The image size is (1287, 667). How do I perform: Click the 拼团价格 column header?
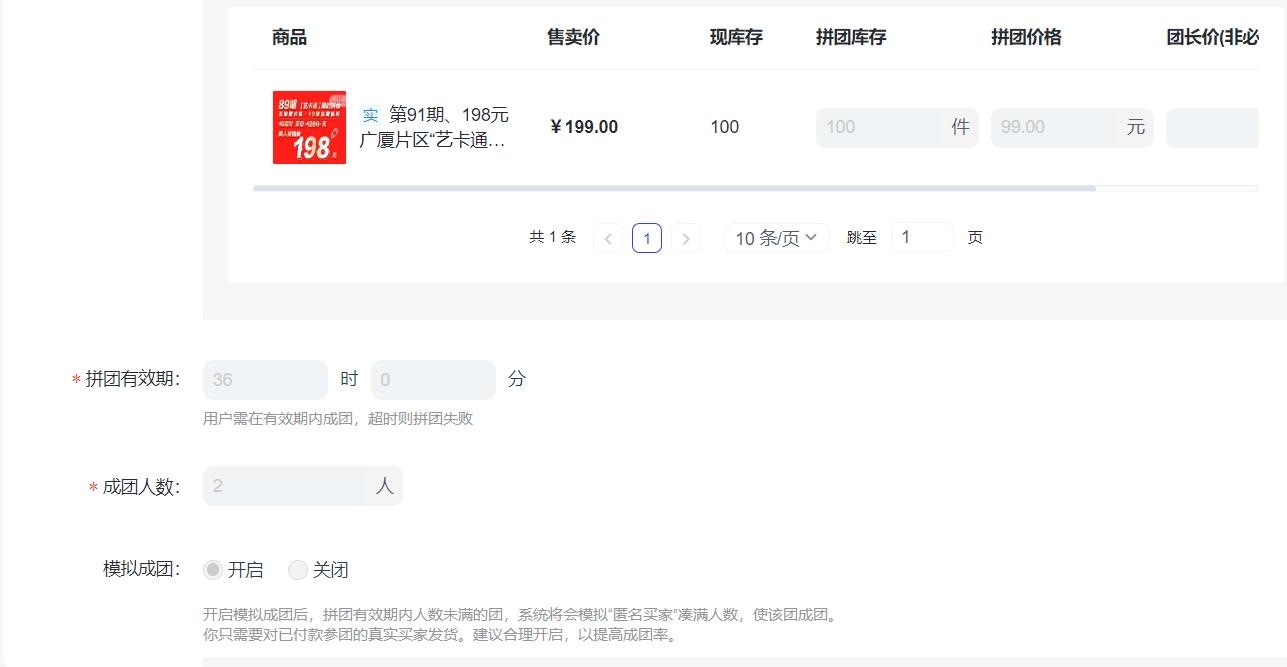(x=1026, y=38)
